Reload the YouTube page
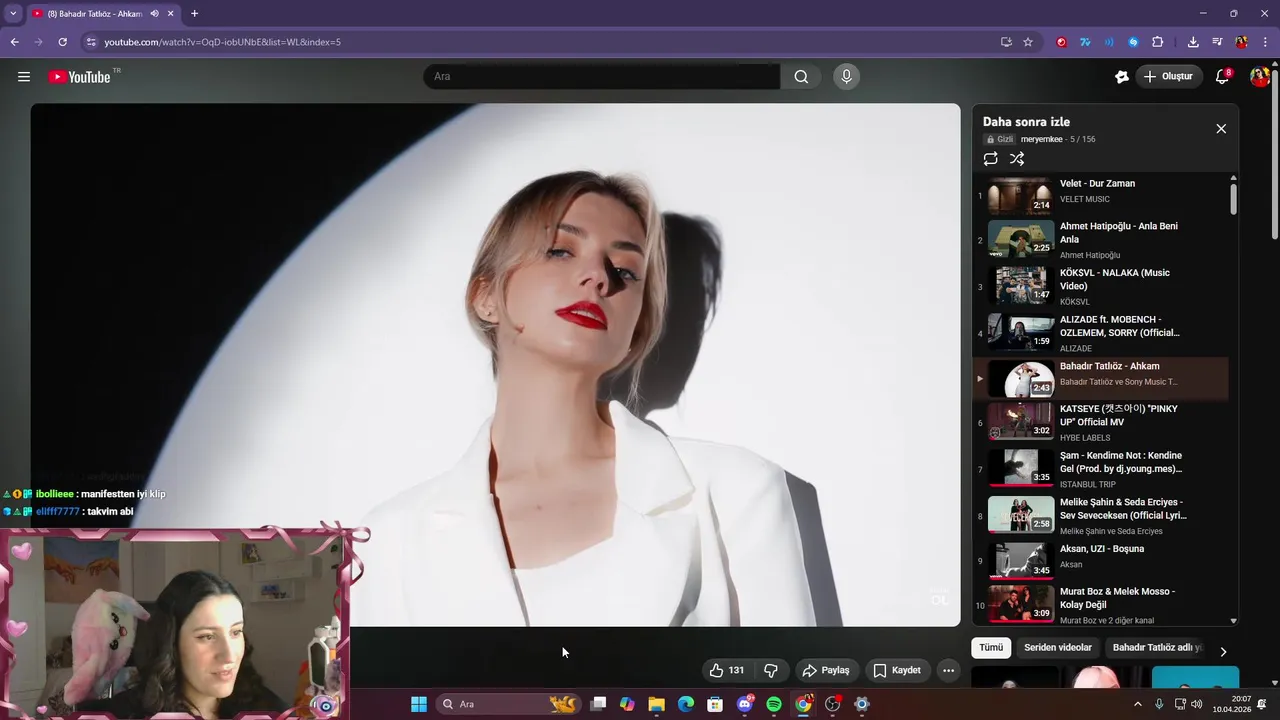Screen dimensions: 1280x720 (x=62, y=42)
